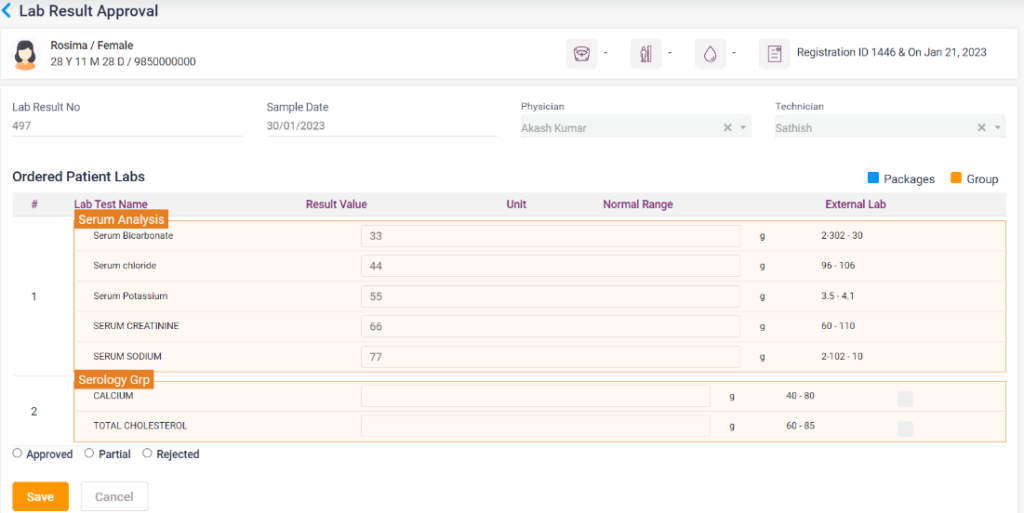Clear the Technician selection with X
The image size is (1024, 513).
[x=982, y=128]
